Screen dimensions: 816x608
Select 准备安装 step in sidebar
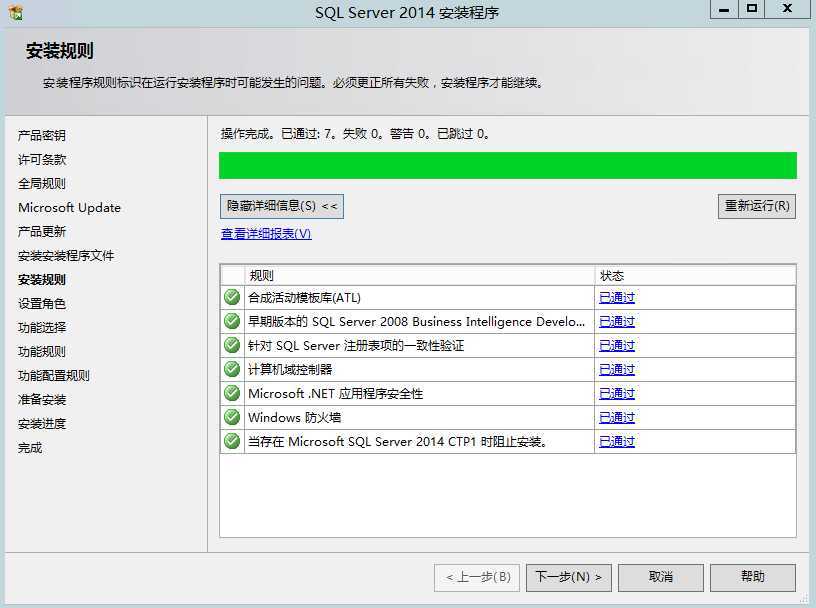point(42,399)
